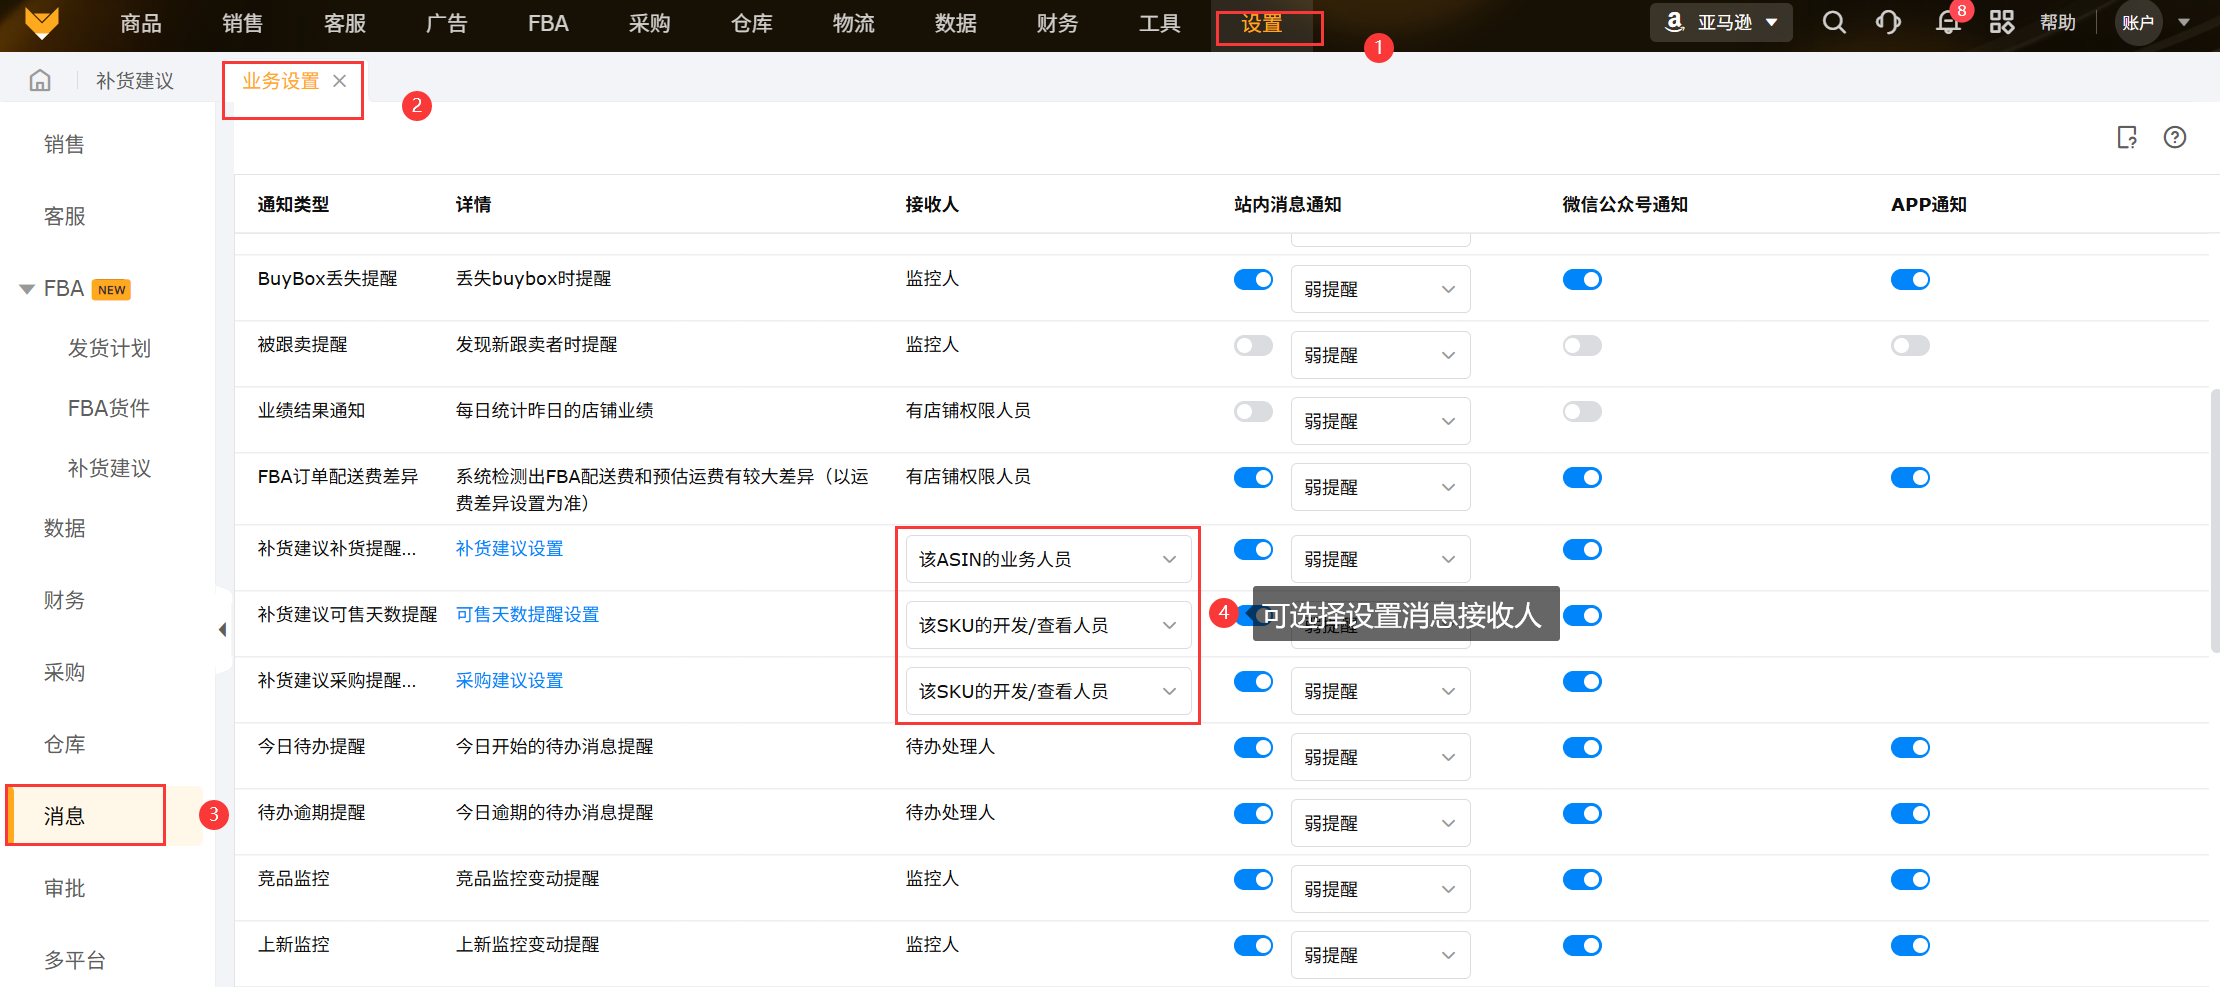Click the 待办逾期提醒 row label
Screen dimensions: 2220x987
click(x=311, y=812)
